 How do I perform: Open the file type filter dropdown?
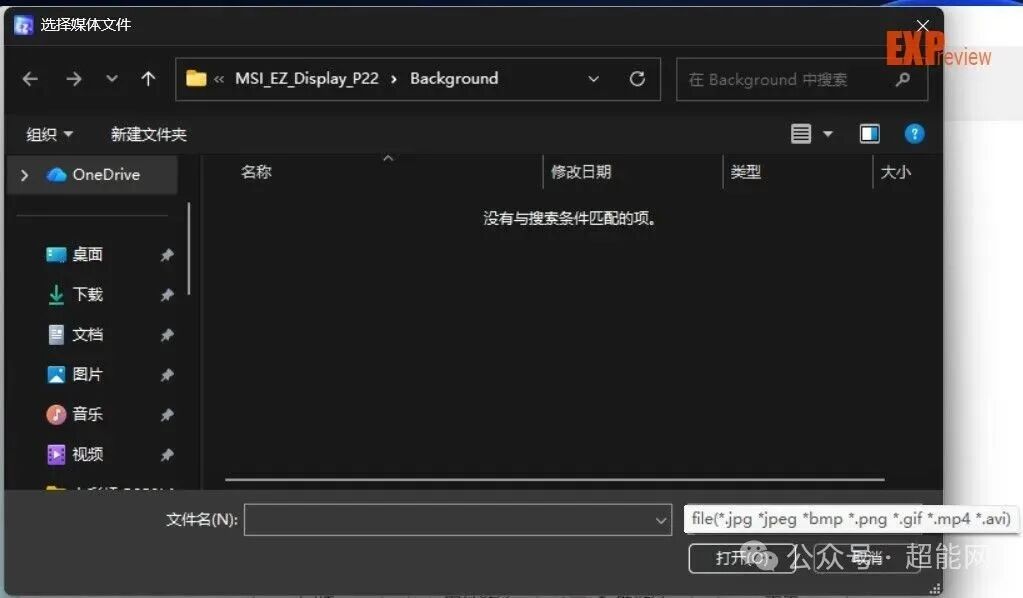coord(851,519)
